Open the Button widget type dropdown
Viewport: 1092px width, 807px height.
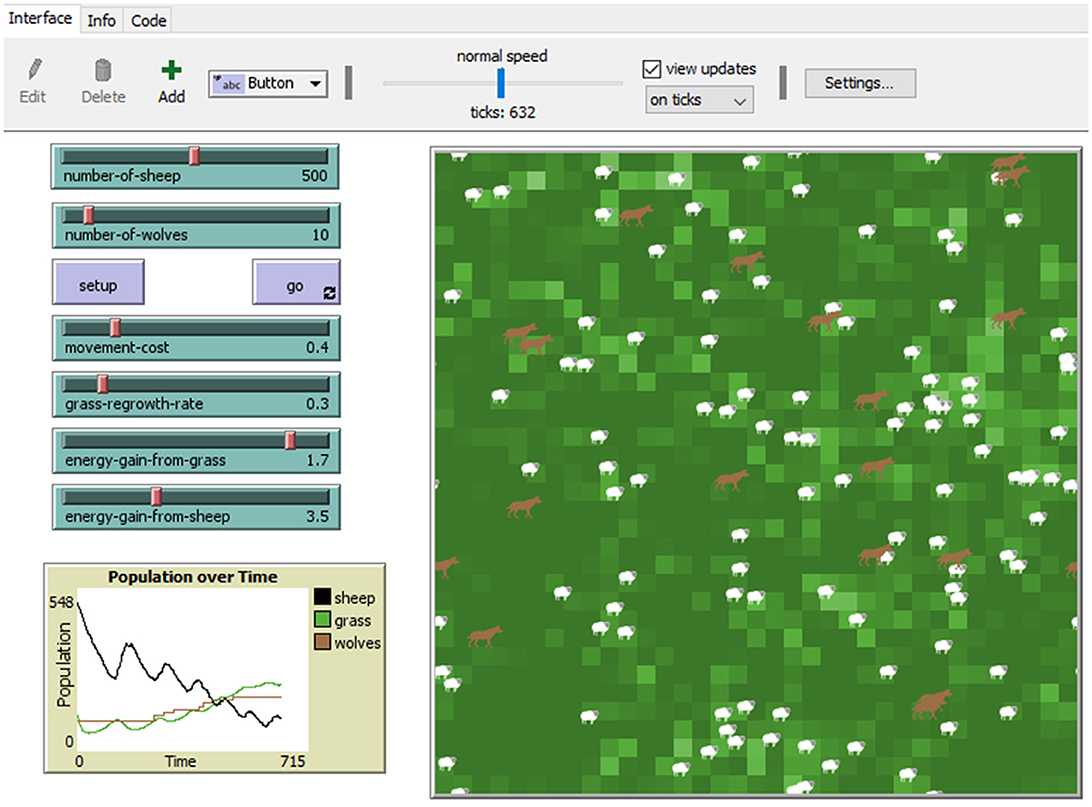(x=267, y=84)
